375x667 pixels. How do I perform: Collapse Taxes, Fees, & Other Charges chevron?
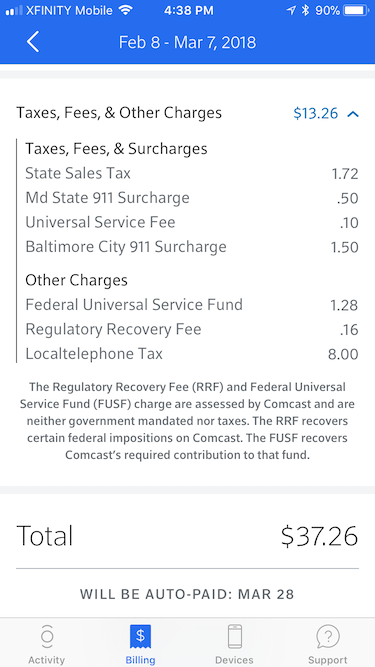(x=353, y=114)
